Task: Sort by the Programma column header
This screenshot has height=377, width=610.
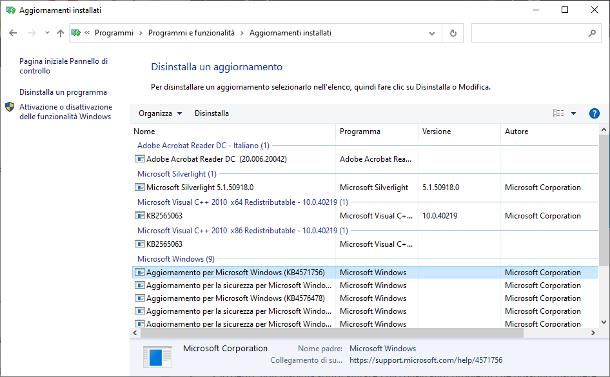Action: click(360, 131)
